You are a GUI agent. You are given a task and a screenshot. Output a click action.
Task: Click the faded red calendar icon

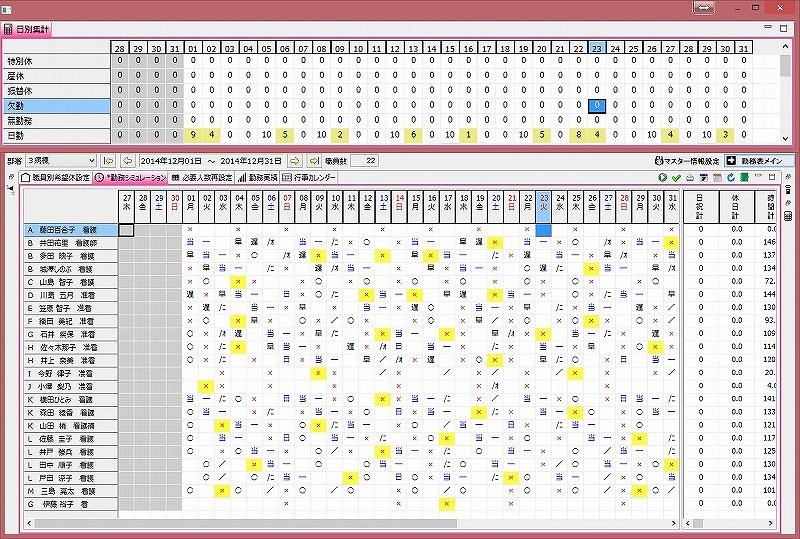coord(717,178)
